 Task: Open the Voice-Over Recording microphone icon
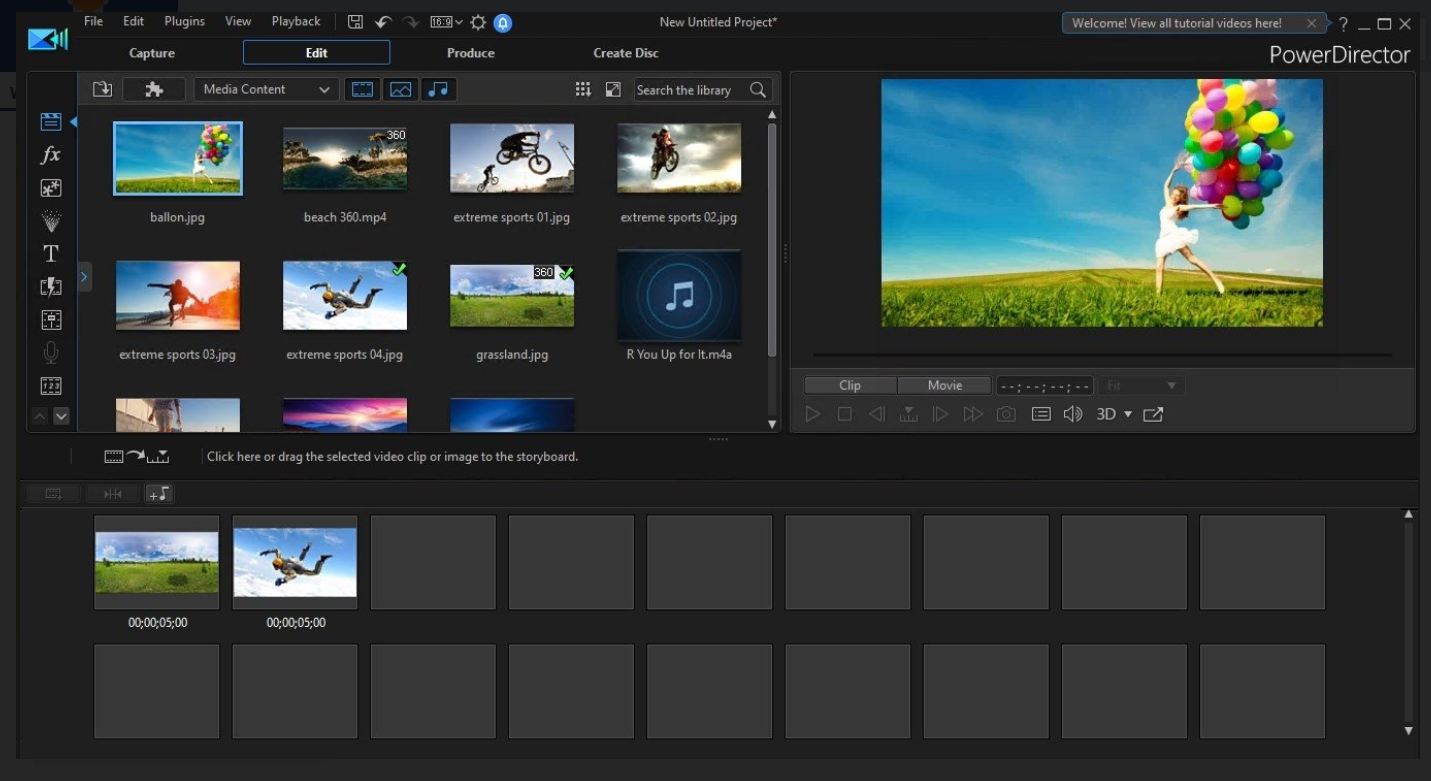(x=50, y=353)
